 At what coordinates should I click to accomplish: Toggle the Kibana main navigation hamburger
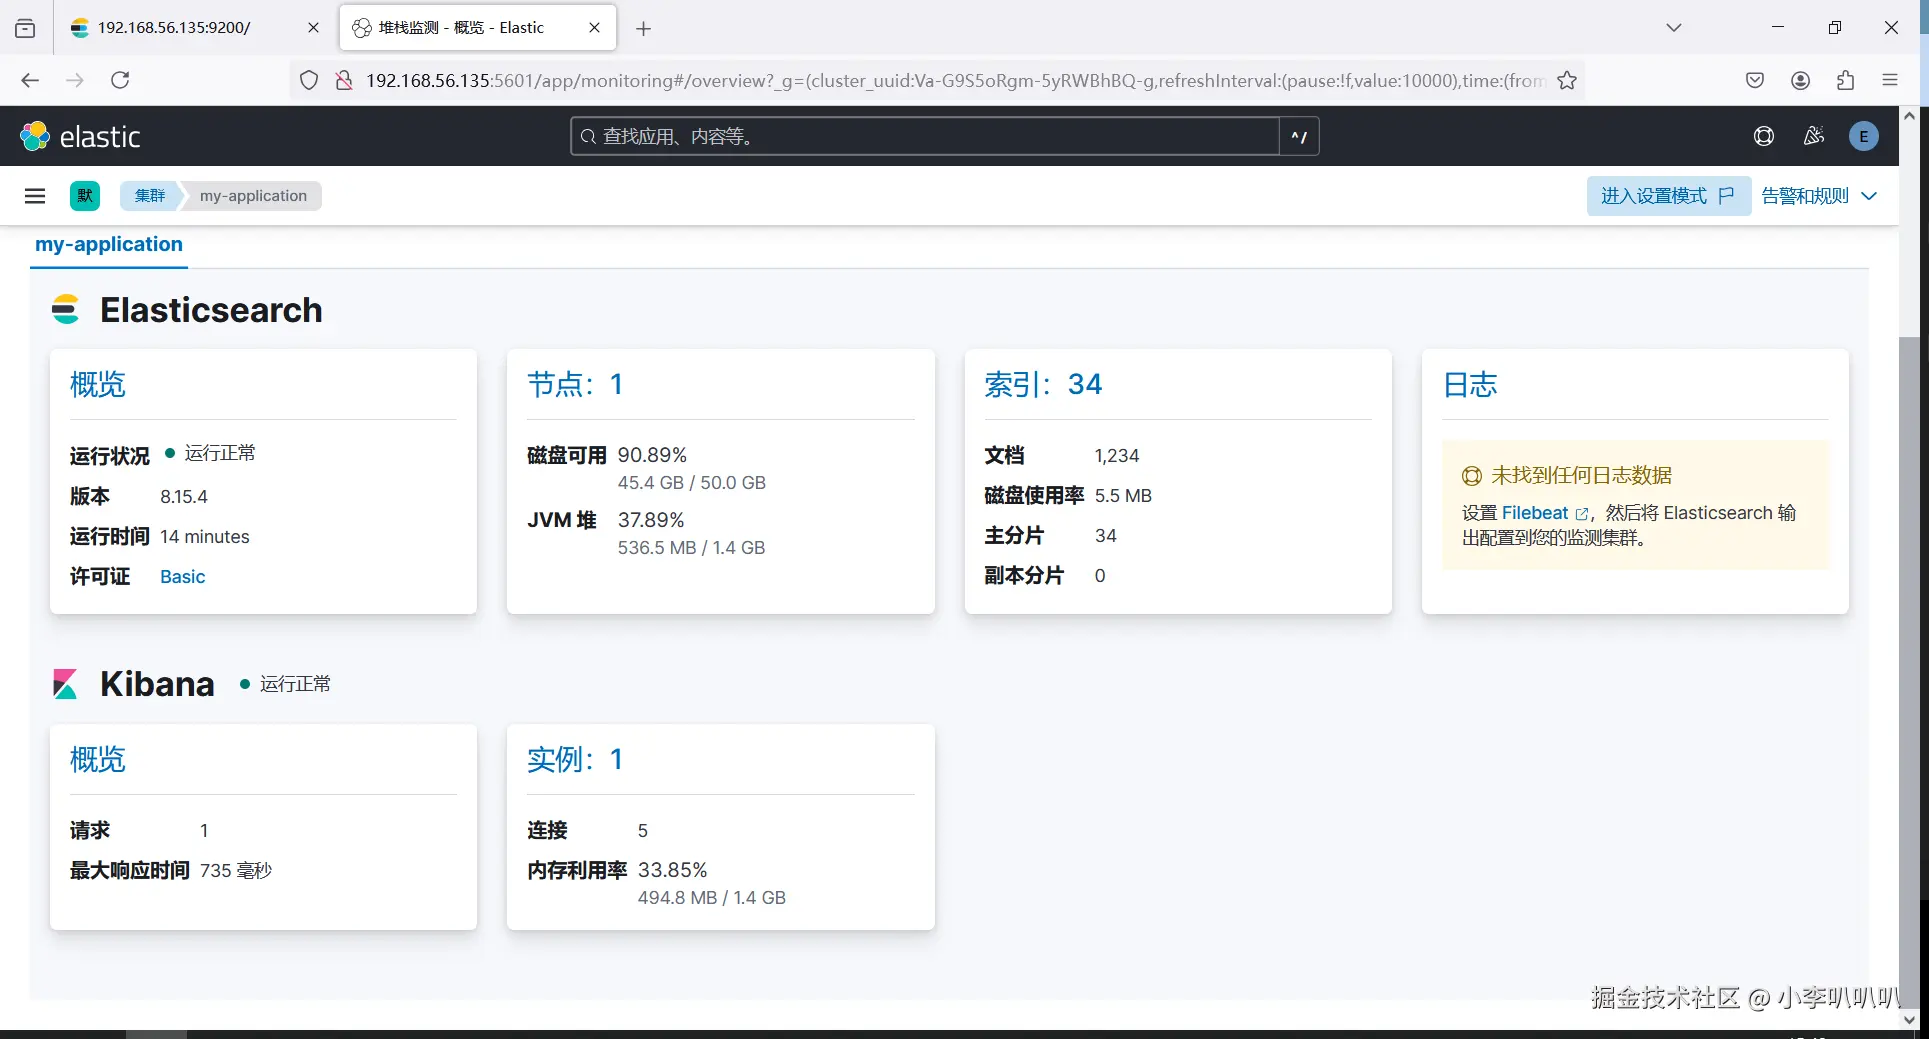pyautogui.click(x=35, y=196)
